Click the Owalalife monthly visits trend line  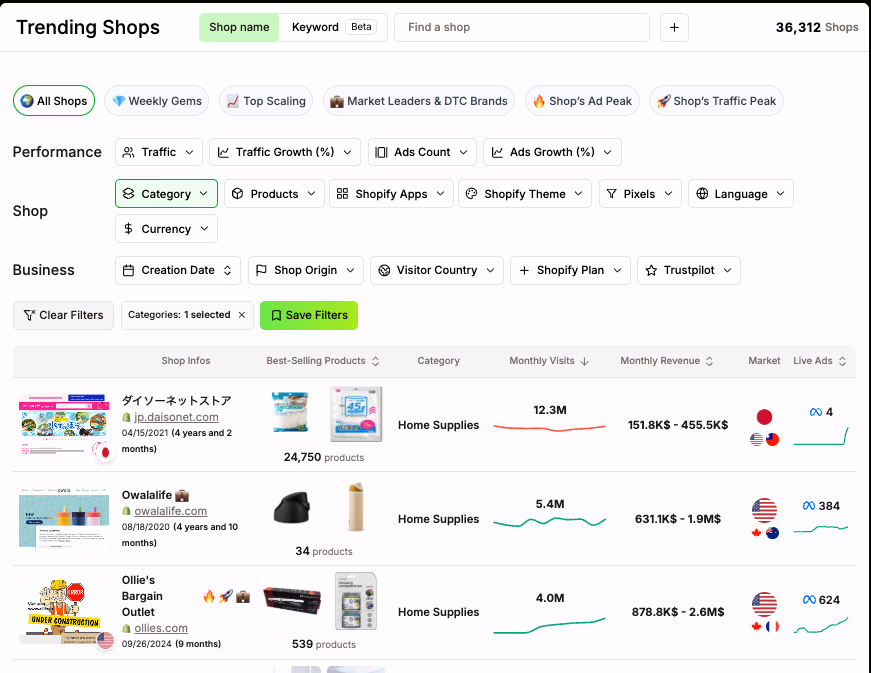pyautogui.click(x=549, y=522)
